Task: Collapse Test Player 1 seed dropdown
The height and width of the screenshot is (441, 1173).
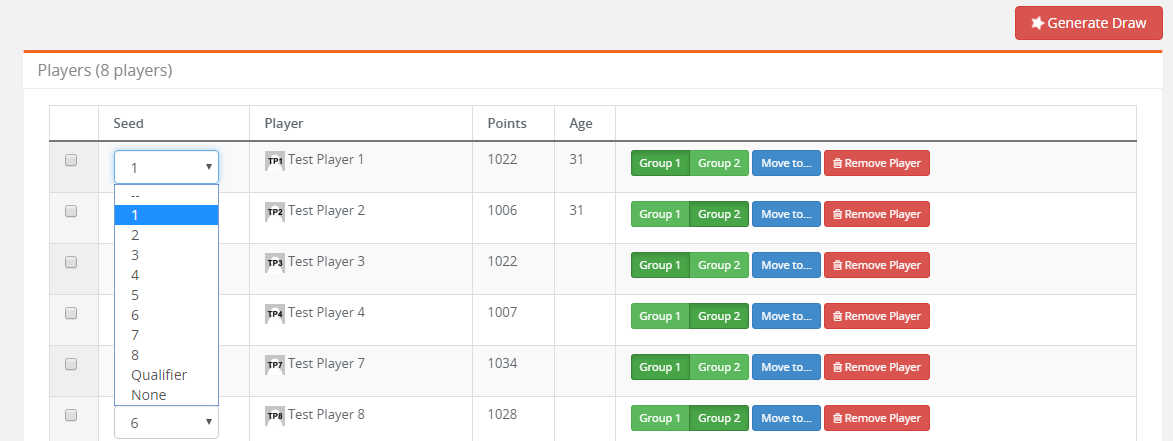Action: pyautogui.click(x=166, y=167)
